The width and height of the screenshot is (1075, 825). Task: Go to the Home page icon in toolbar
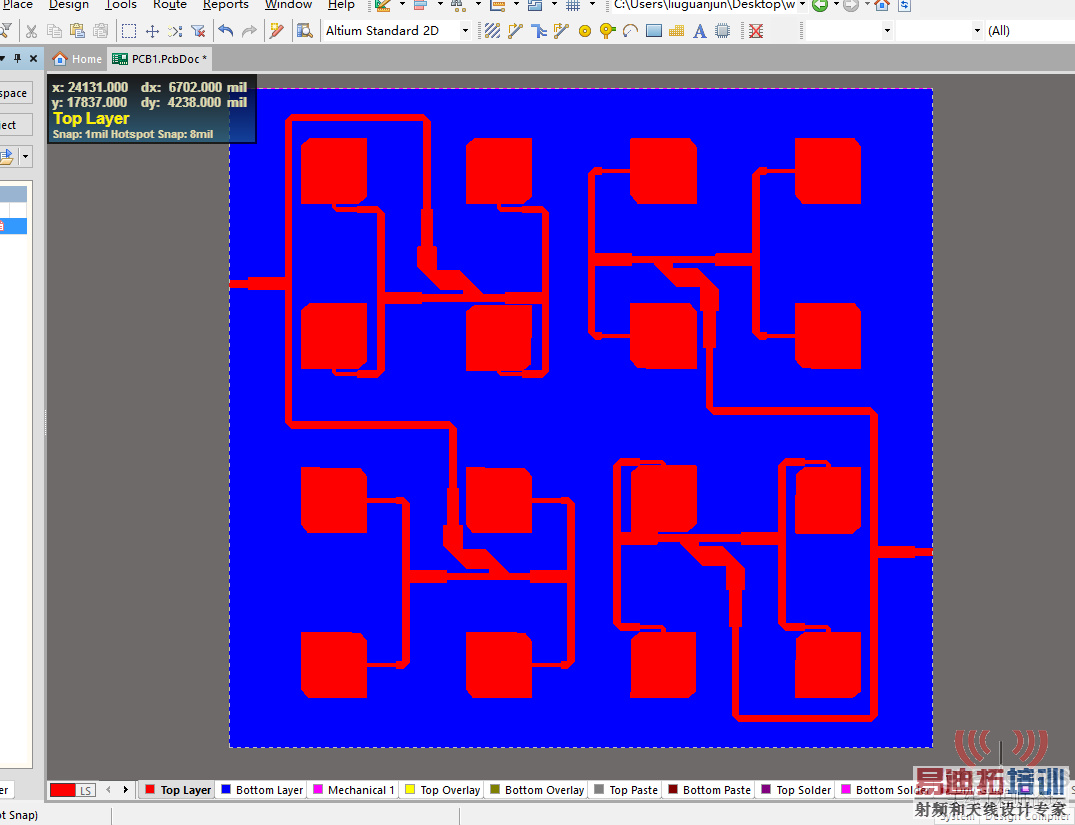click(882, 5)
